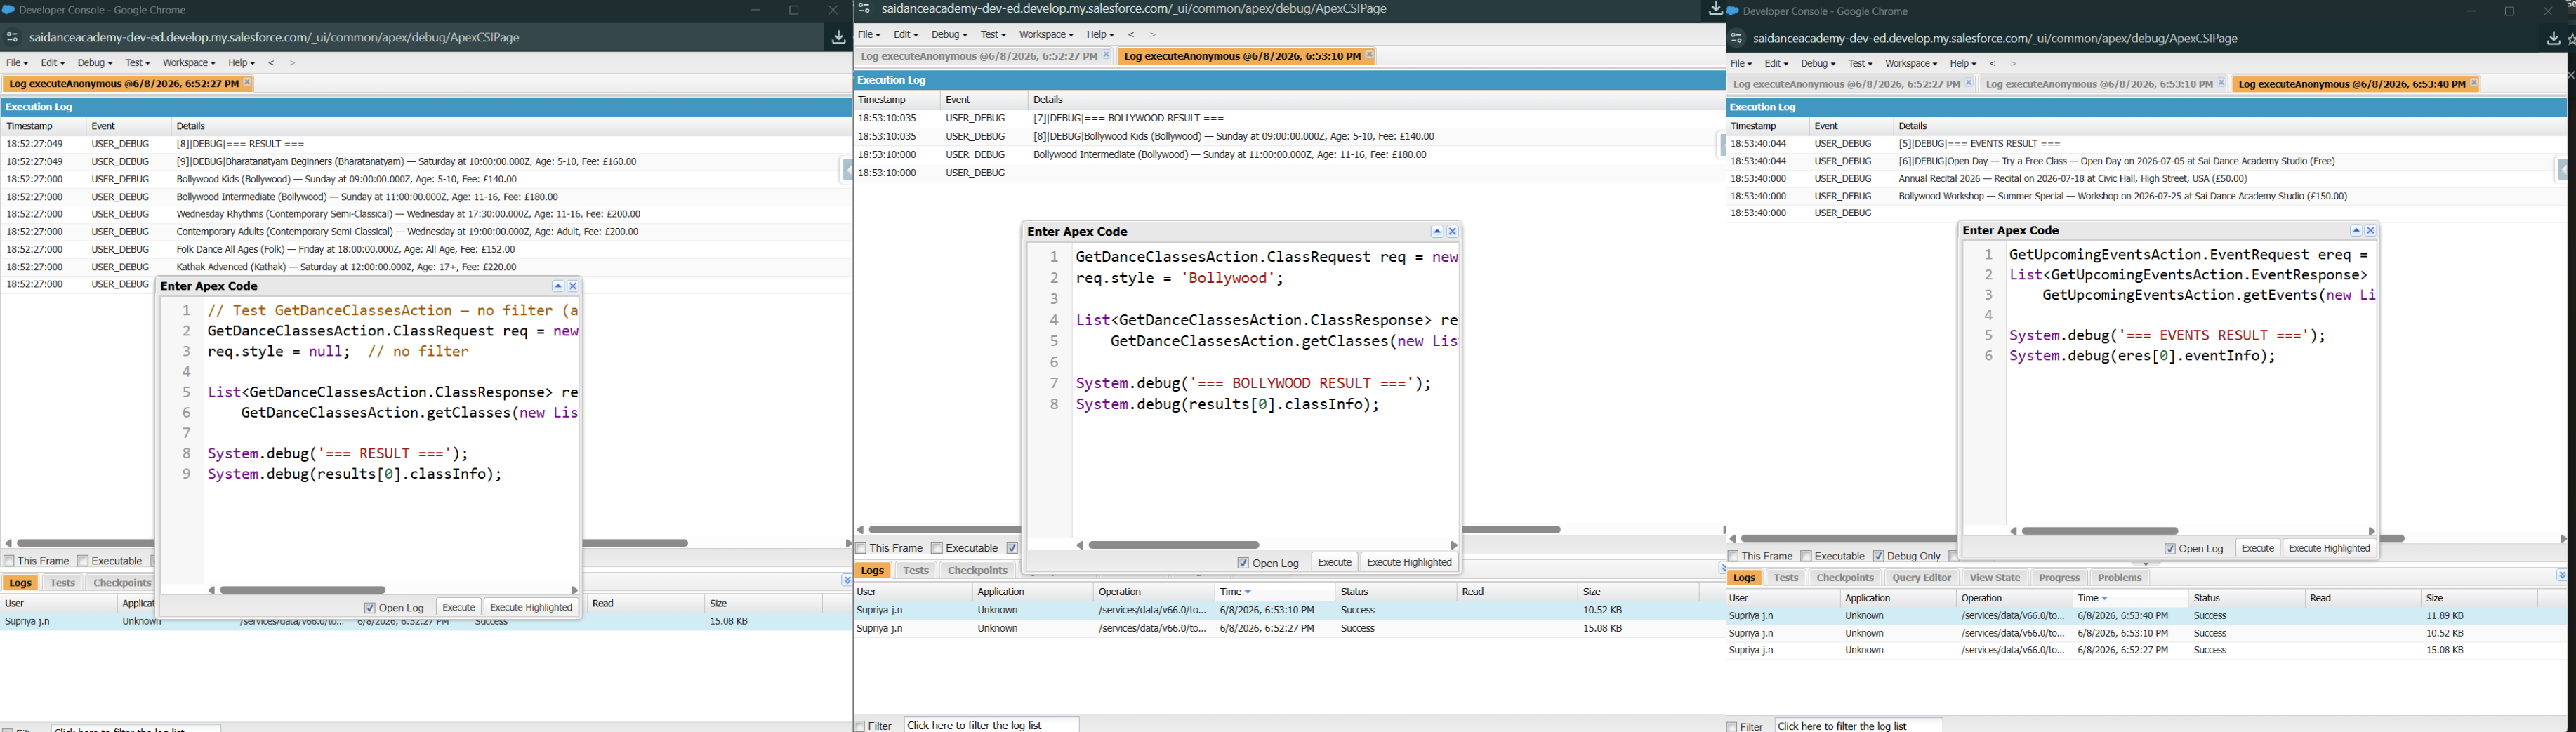The height and width of the screenshot is (732, 2576).
Task: Click side panel collapse handle in right window
Action: click(x=2563, y=170)
